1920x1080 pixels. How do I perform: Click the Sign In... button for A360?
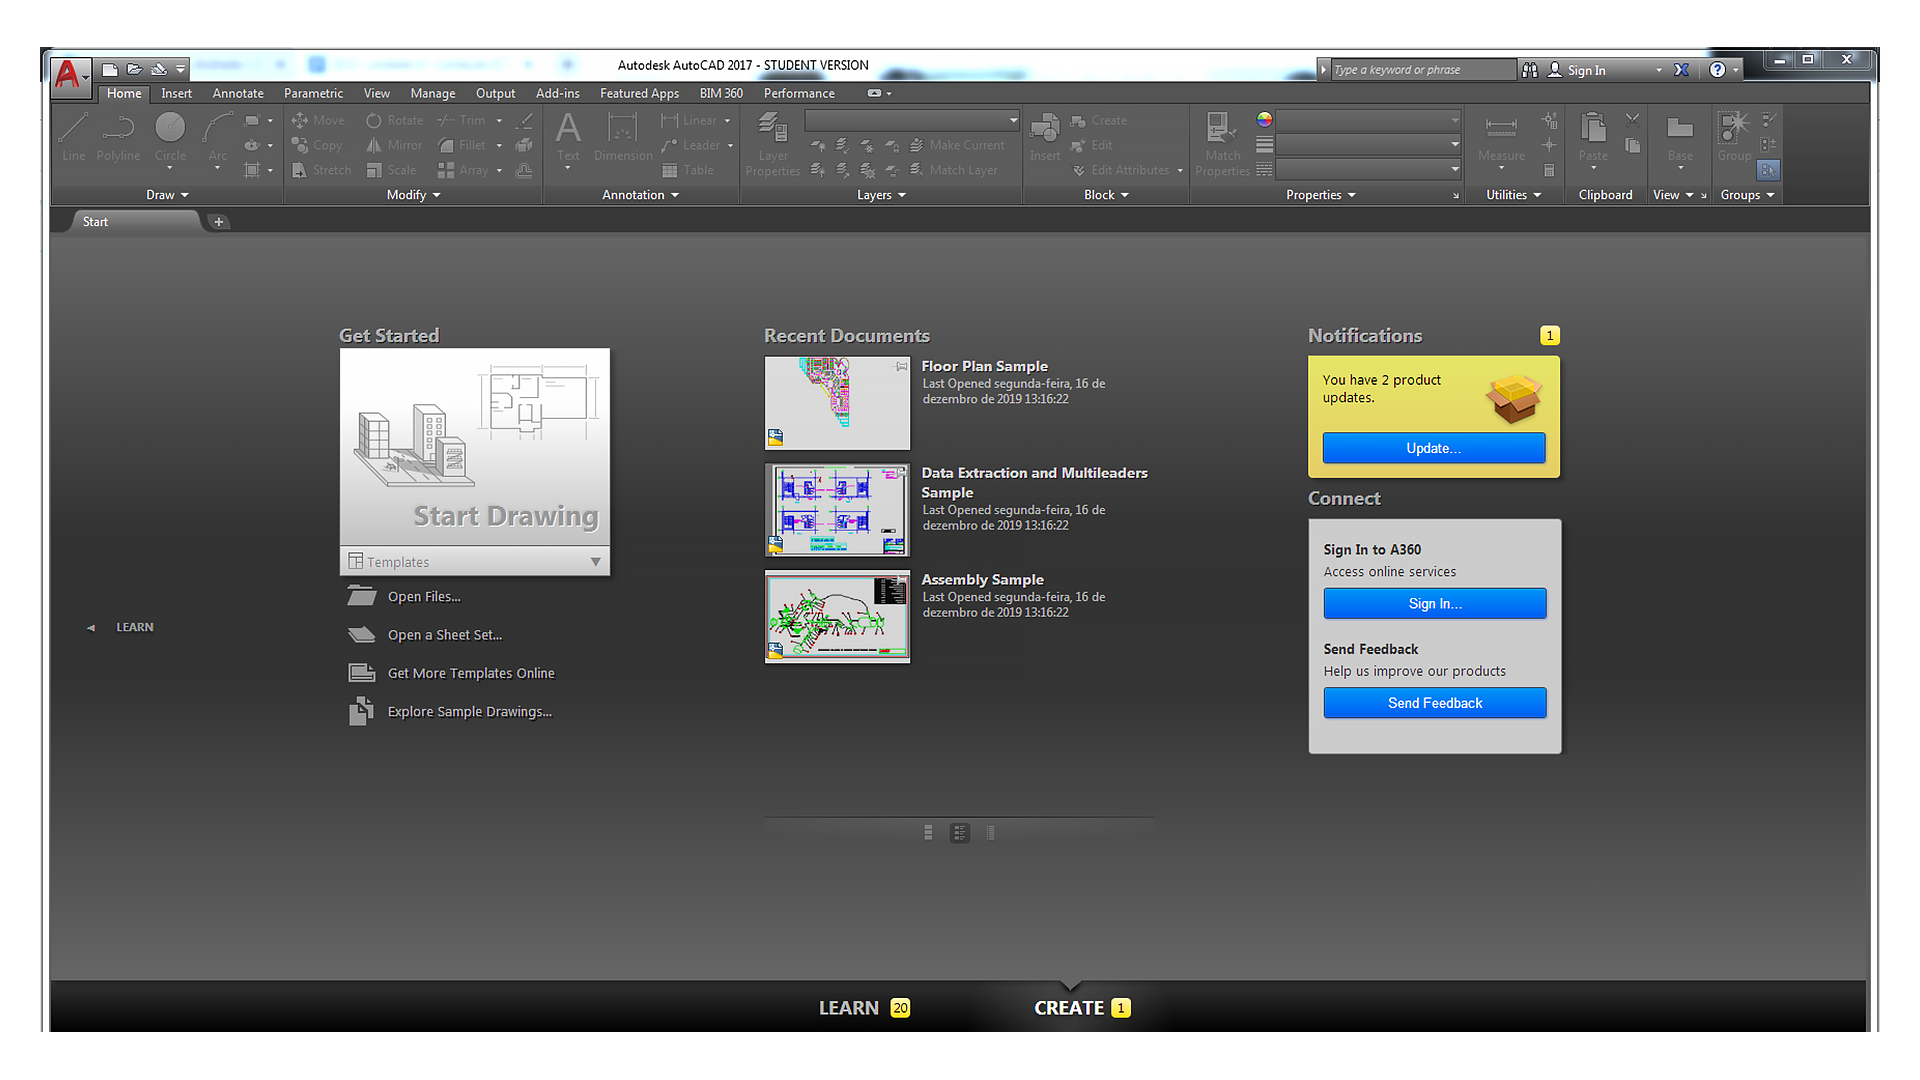pyautogui.click(x=1434, y=603)
